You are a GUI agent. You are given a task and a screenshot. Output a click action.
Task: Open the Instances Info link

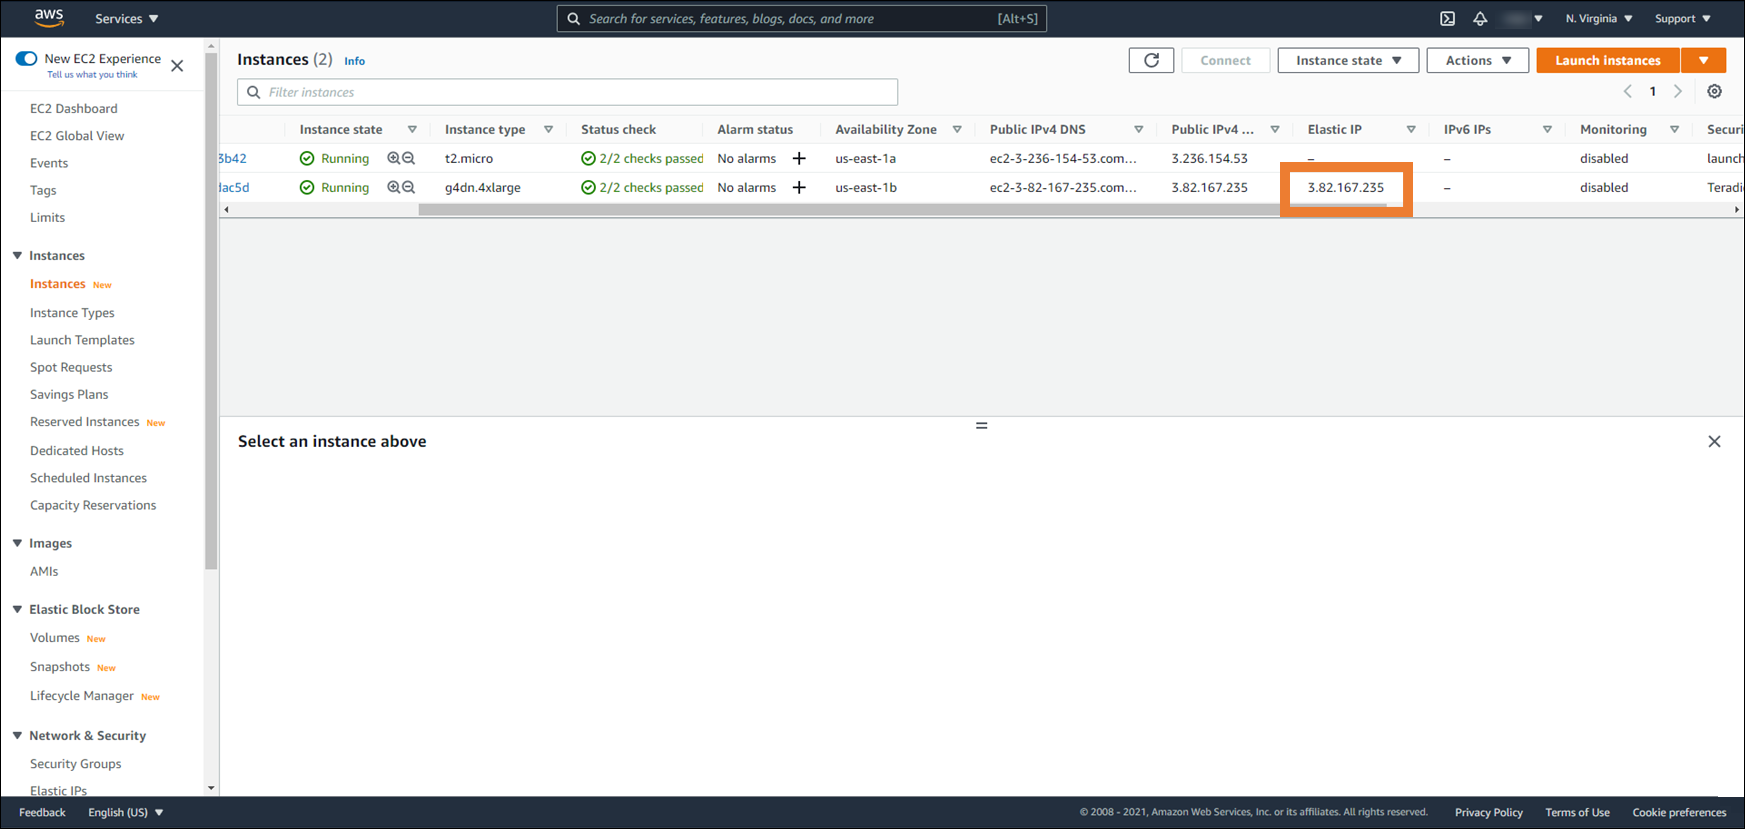click(354, 61)
